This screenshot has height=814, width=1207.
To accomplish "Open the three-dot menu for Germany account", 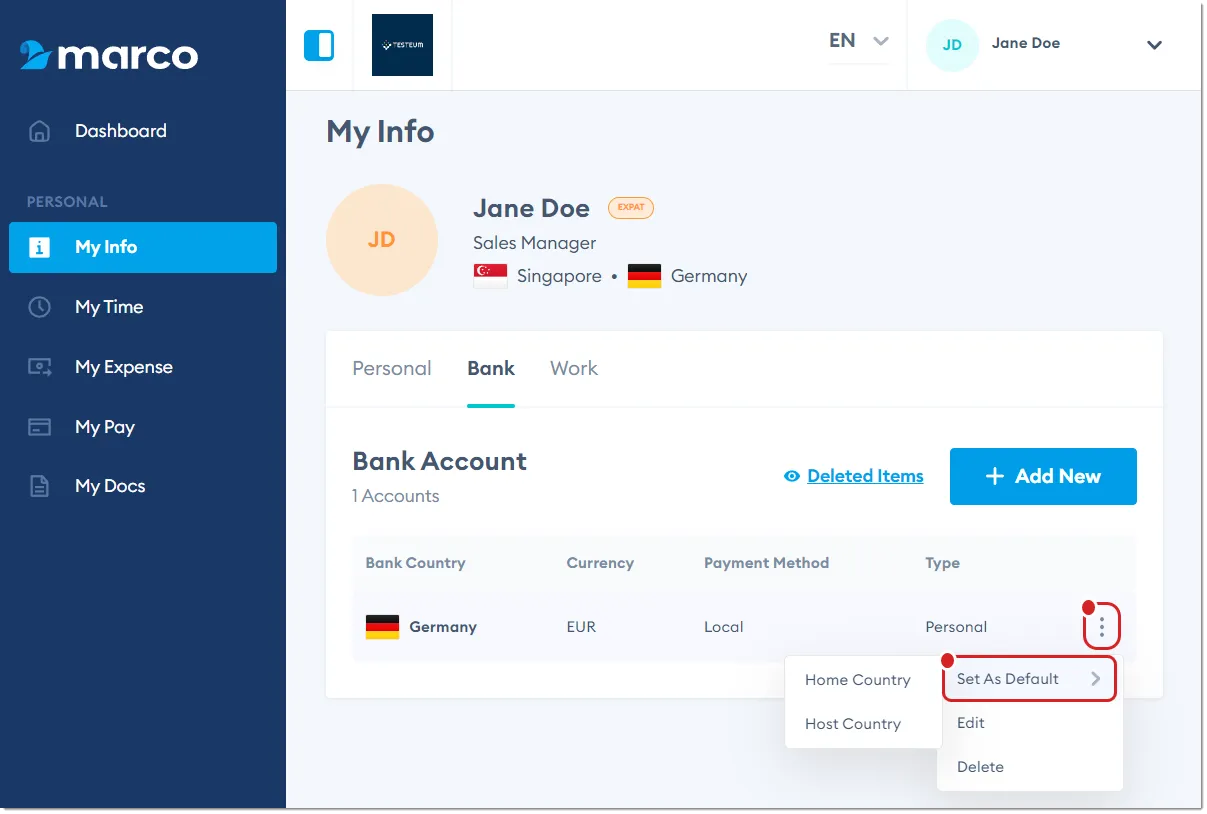I will (x=1101, y=627).
